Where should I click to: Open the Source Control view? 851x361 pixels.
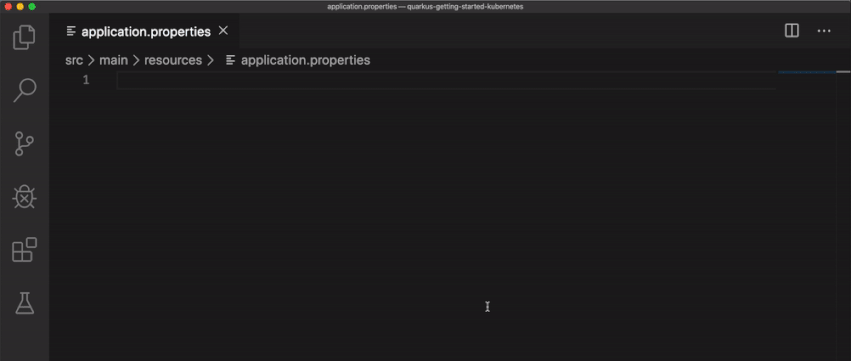[24, 144]
